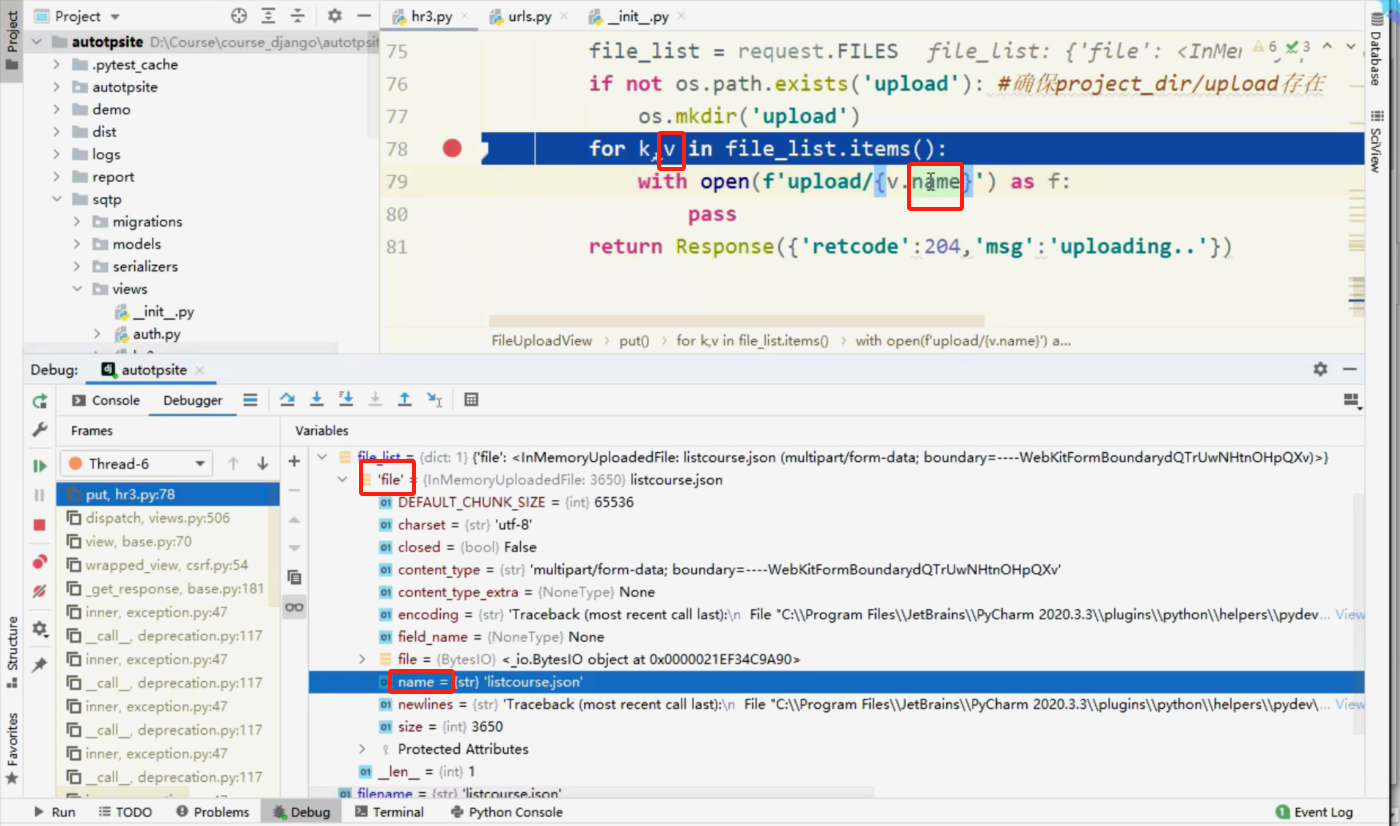Screen dimensions: 1400x826
Task: Expand the logs folder
Action: [59, 154]
